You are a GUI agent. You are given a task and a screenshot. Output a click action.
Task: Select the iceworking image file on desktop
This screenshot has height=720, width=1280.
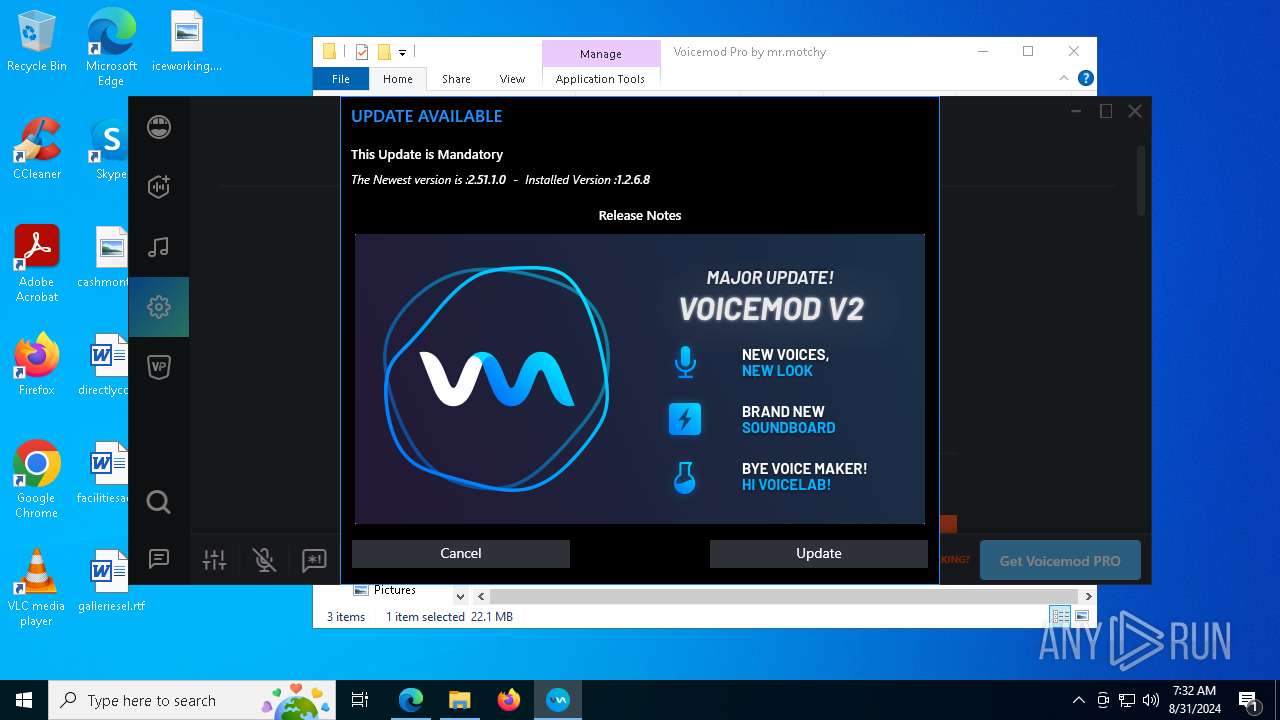tap(186, 41)
